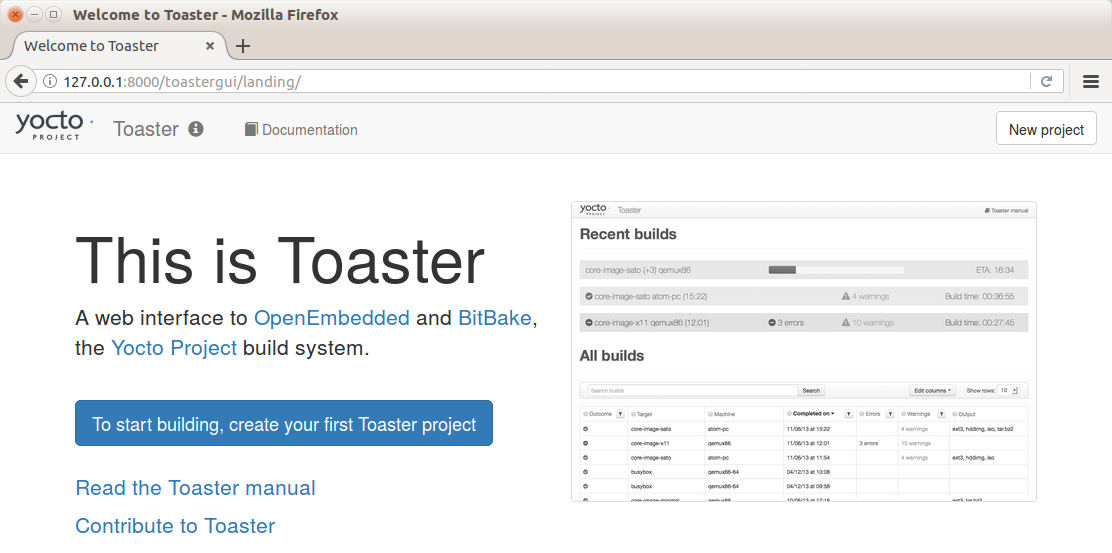The height and width of the screenshot is (553, 1112).
Task: Click the New project button
Action: click(x=1046, y=130)
